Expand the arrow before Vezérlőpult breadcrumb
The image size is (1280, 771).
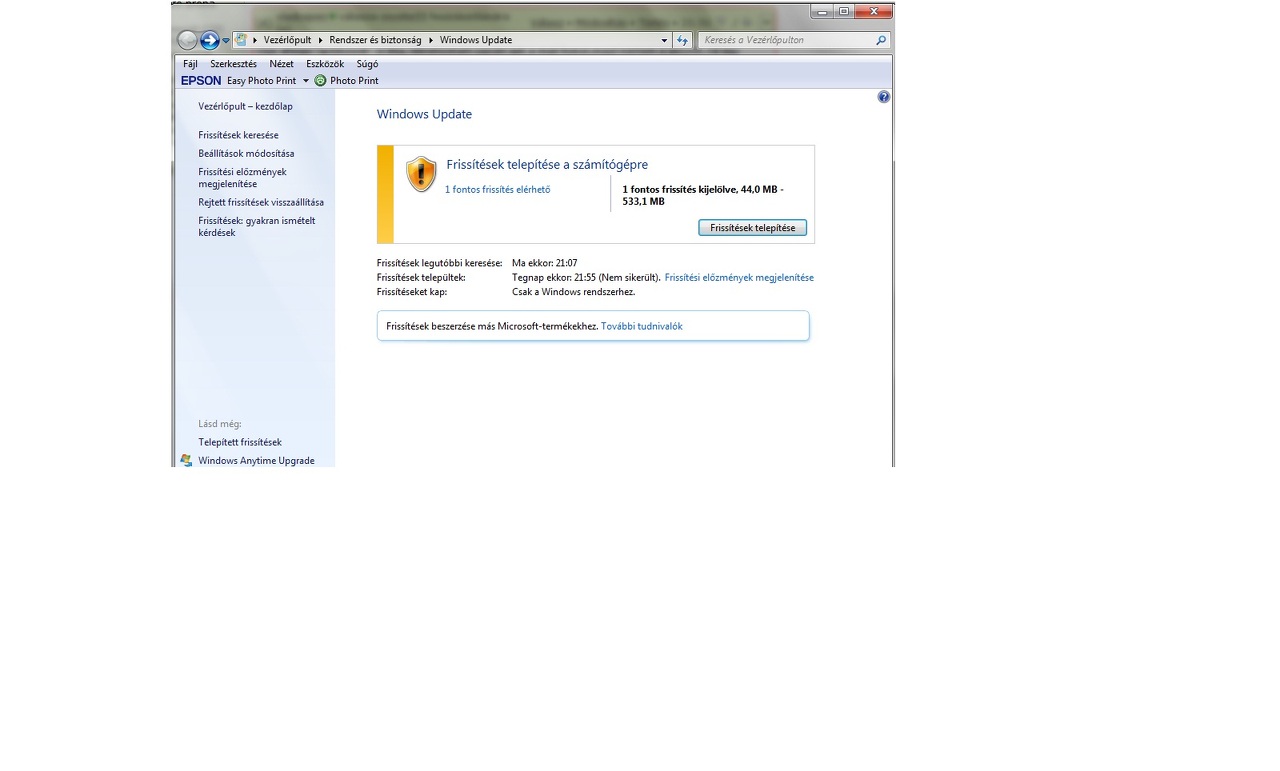click(x=255, y=40)
